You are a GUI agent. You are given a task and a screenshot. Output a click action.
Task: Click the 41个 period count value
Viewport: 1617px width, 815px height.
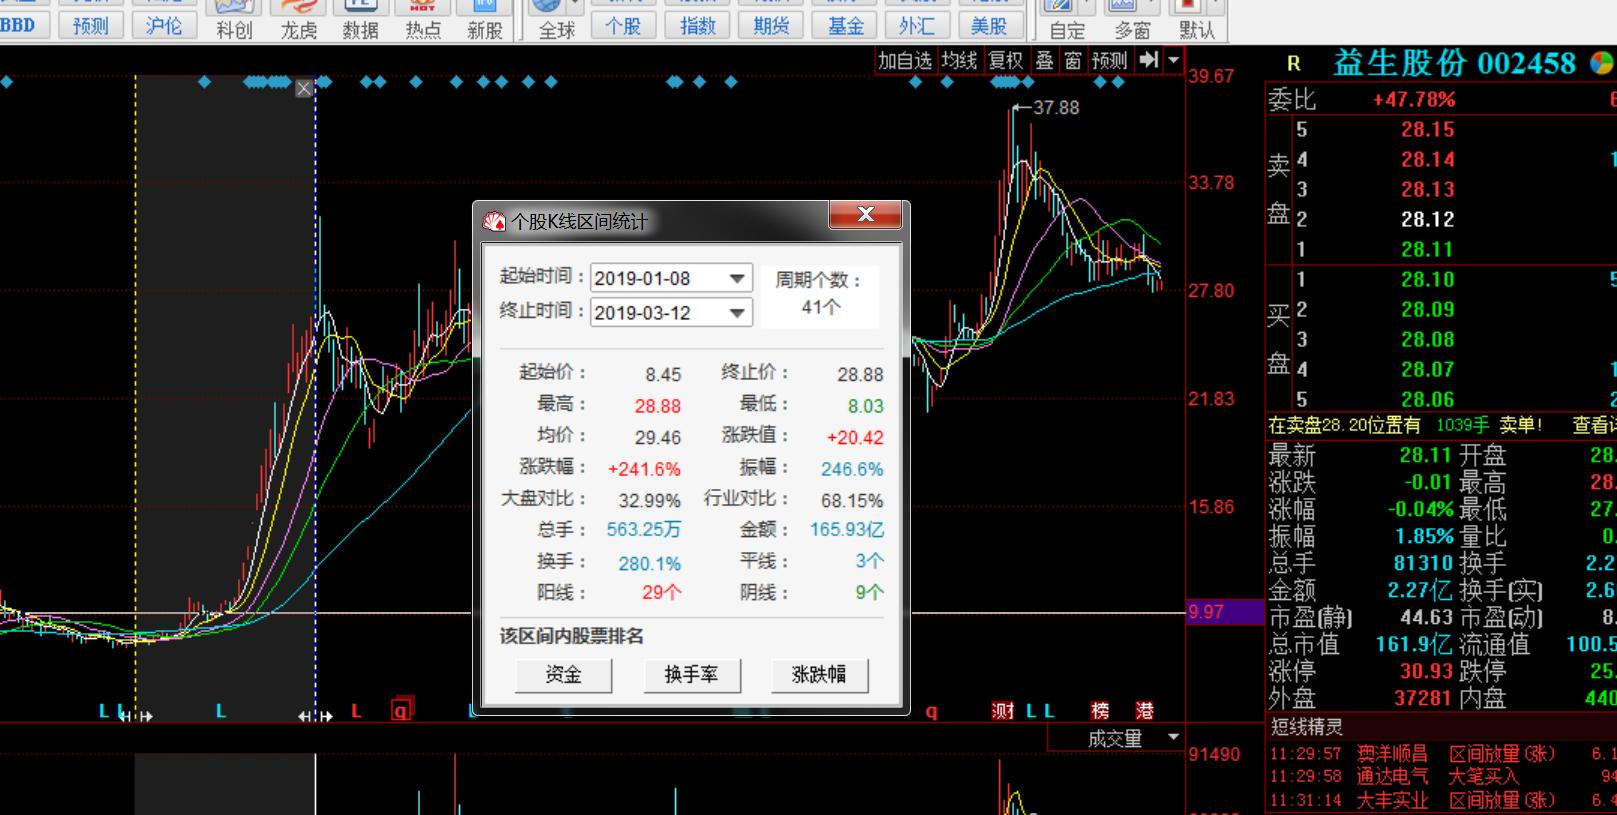coord(820,307)
